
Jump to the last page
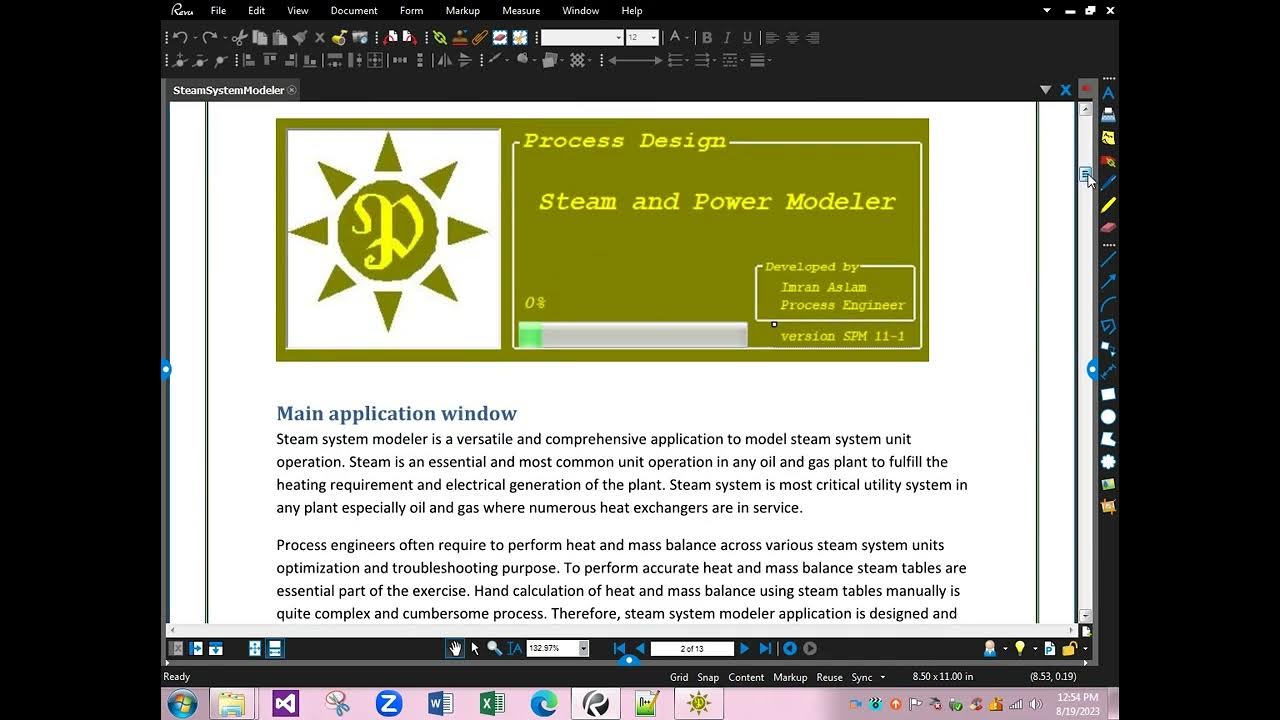(765, 648)
